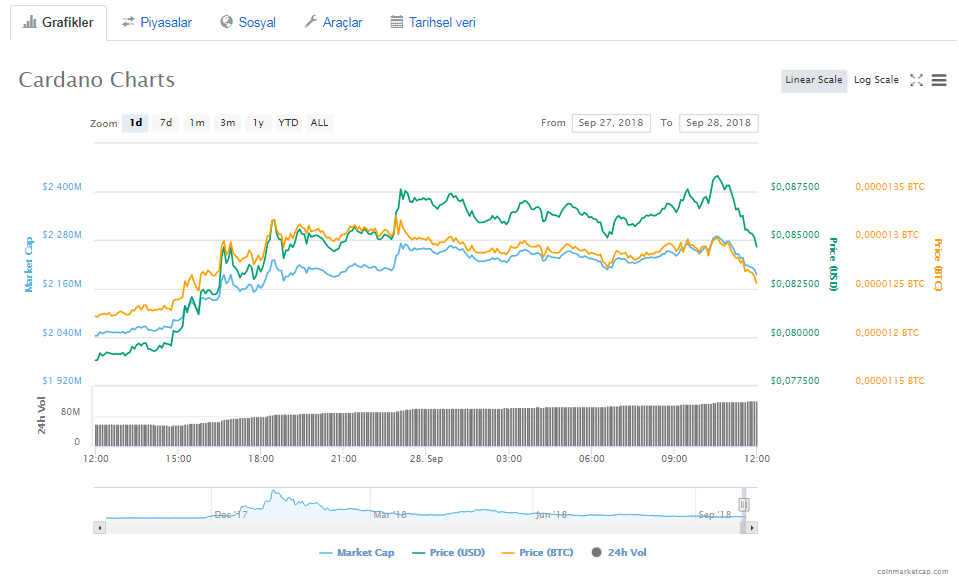Toggle 24h Vol series in legend
The height and width of the screenshot is (588, 959).
coord(619,553)
